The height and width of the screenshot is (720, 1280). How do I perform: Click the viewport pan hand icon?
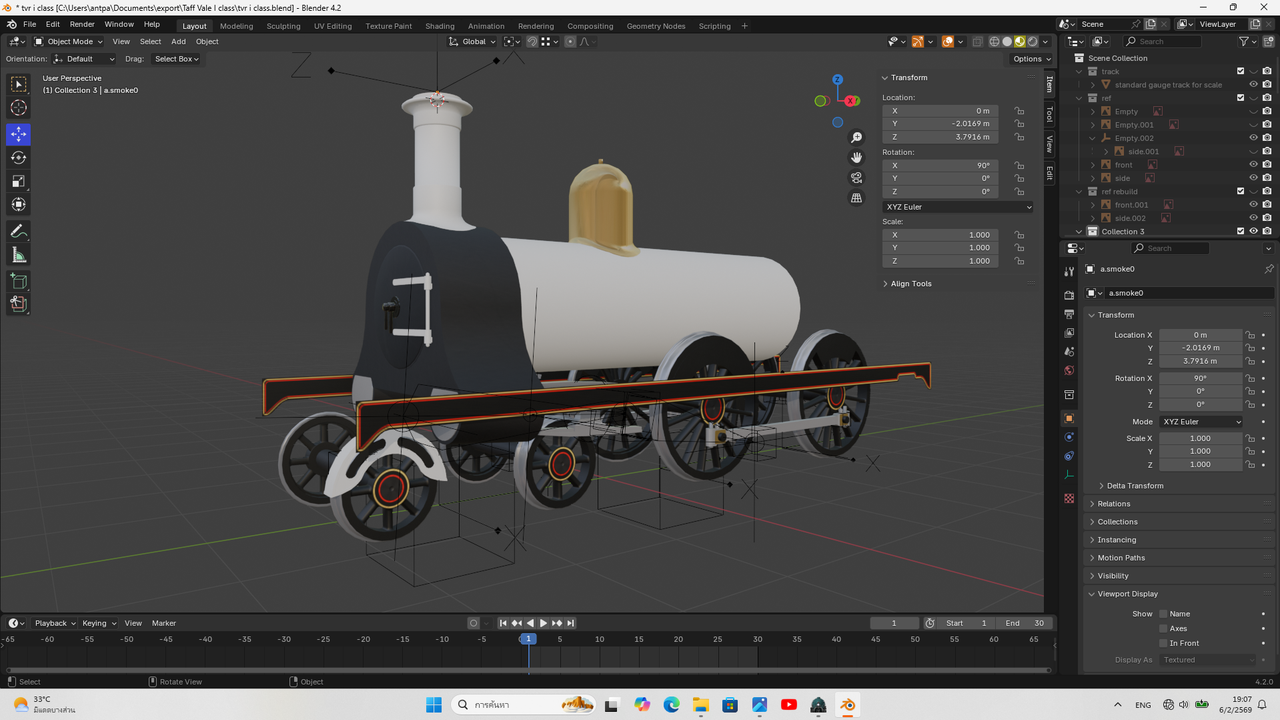(856, 157)
